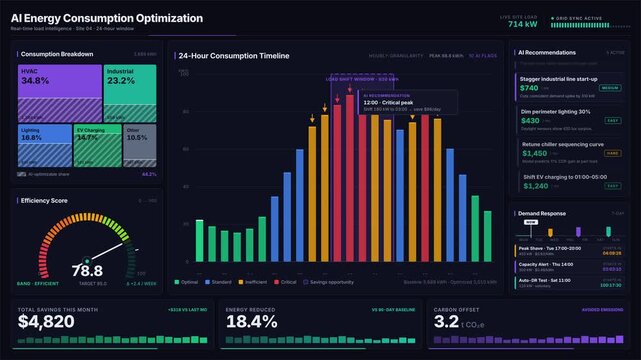Toggle the Inefficient legend item
This screenshot has width=641, height=360.
[x=253, y=282]
